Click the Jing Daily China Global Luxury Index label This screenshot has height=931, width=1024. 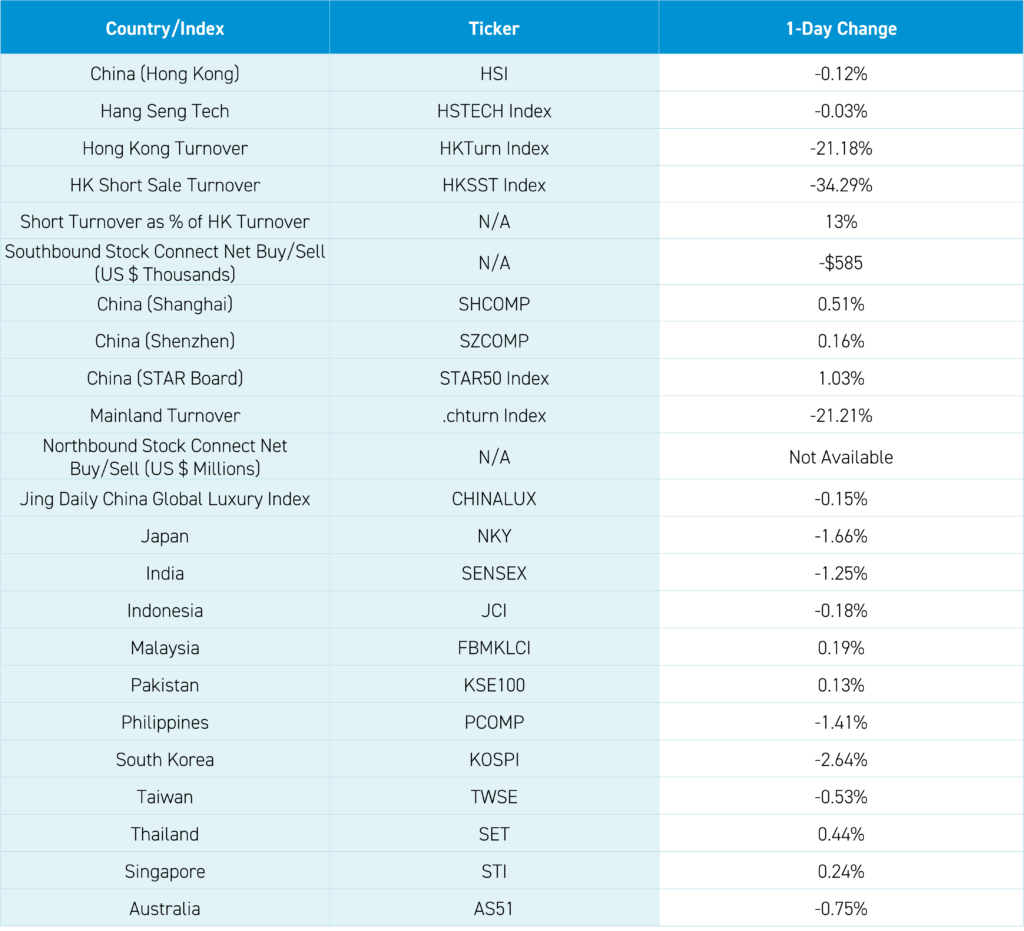(165, 499)
